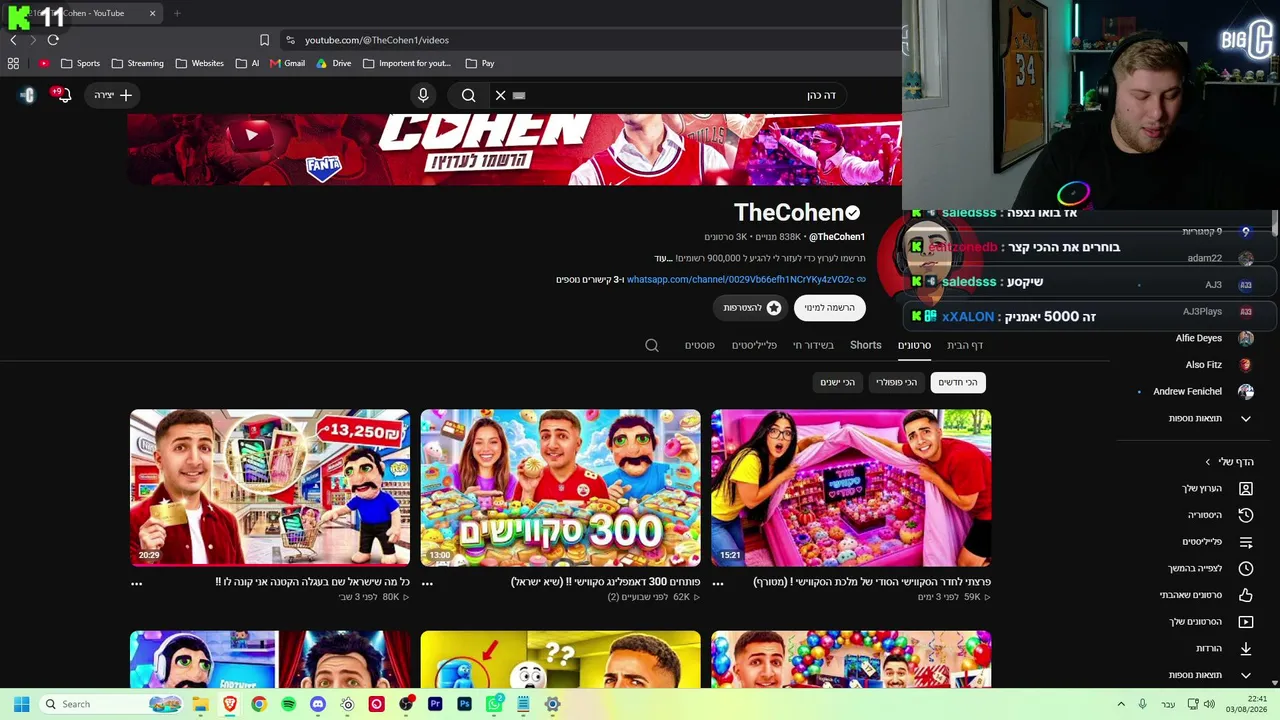Open the YouTube bookmark shortcut icon
The image size is (1280, 720).
tap(44, 63)
